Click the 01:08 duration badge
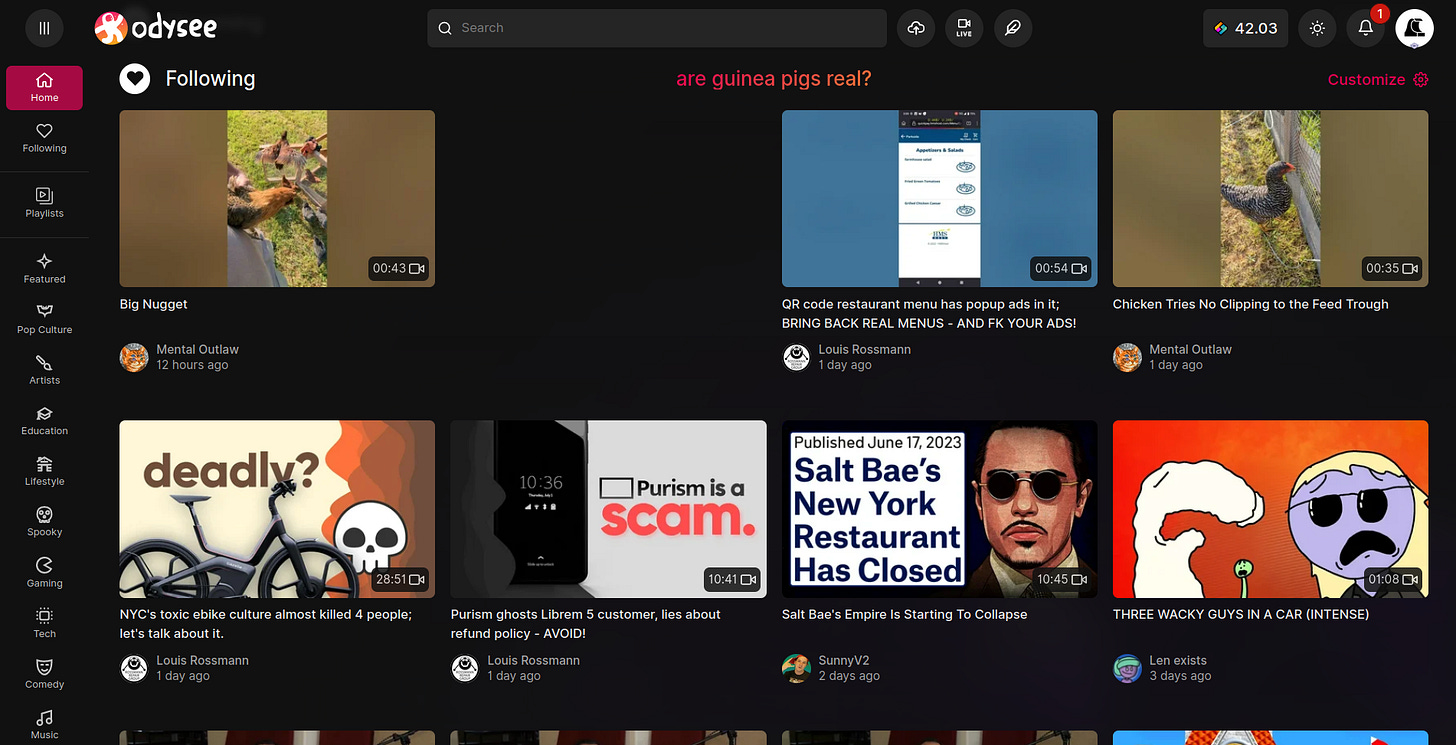Image resolution: width=1456 pixels, height=745 pixels. [1393, 579]
